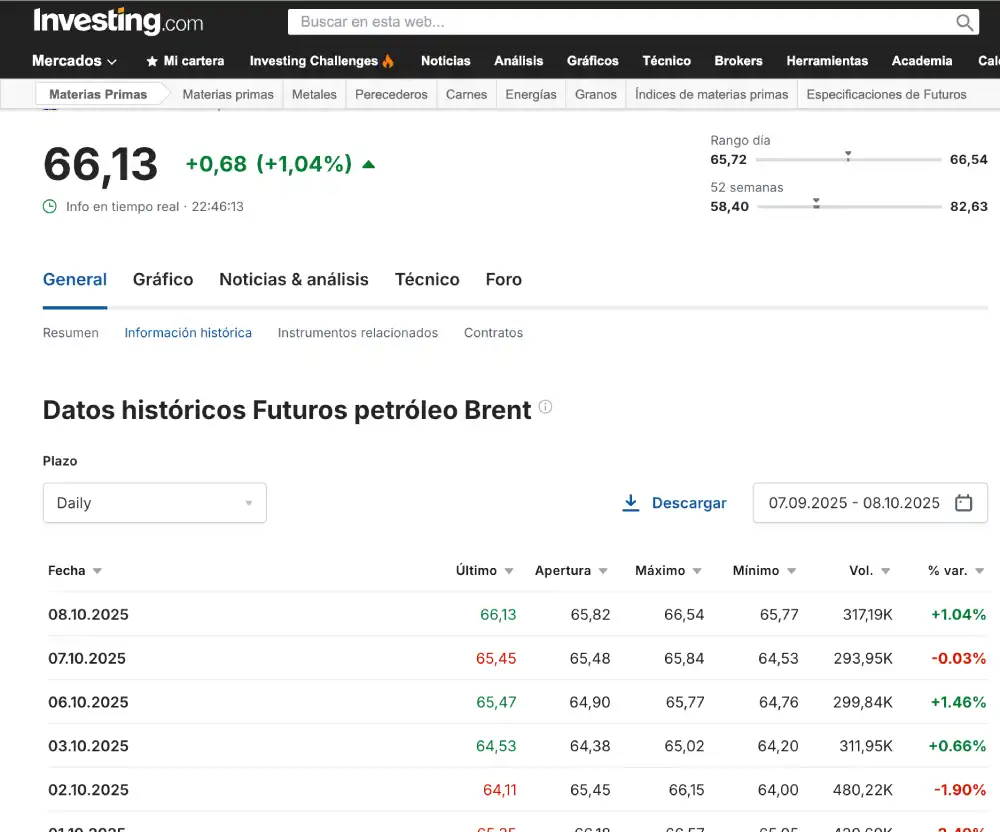Click the Buscar en esta web search field
This screenshot has height=832, width=1000.
click(620, 22)
